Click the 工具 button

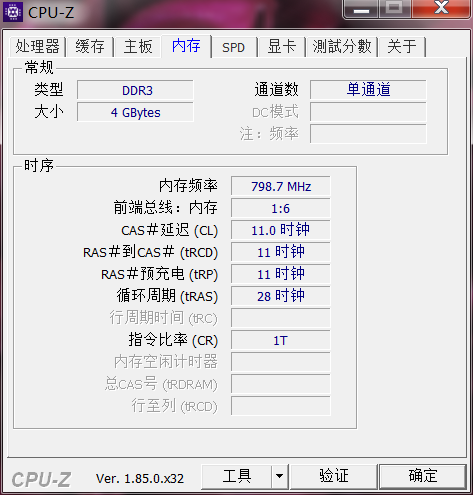point(236,477)
